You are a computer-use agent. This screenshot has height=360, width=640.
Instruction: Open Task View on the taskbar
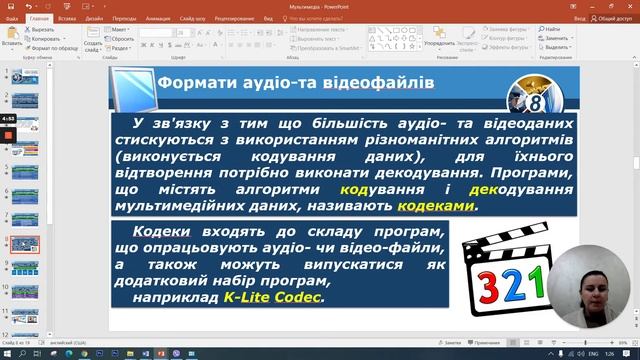[x=37, y=353]
